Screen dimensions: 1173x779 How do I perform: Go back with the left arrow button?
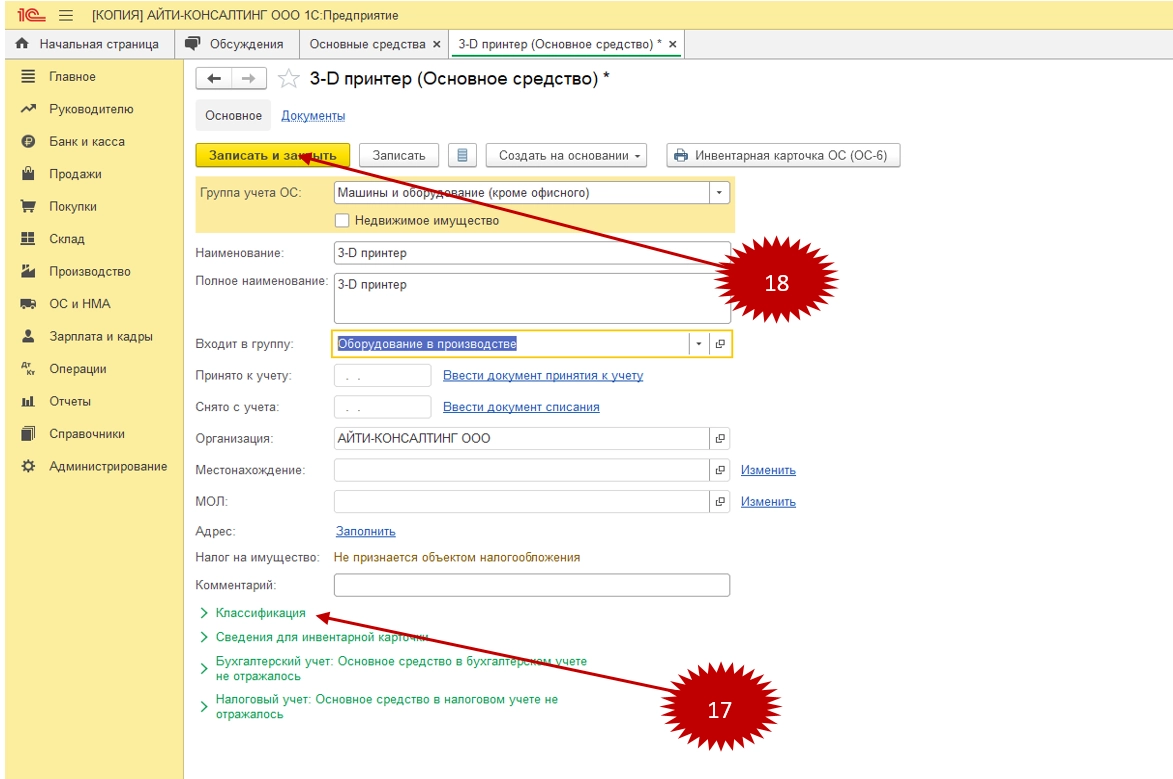pos(214,79)
